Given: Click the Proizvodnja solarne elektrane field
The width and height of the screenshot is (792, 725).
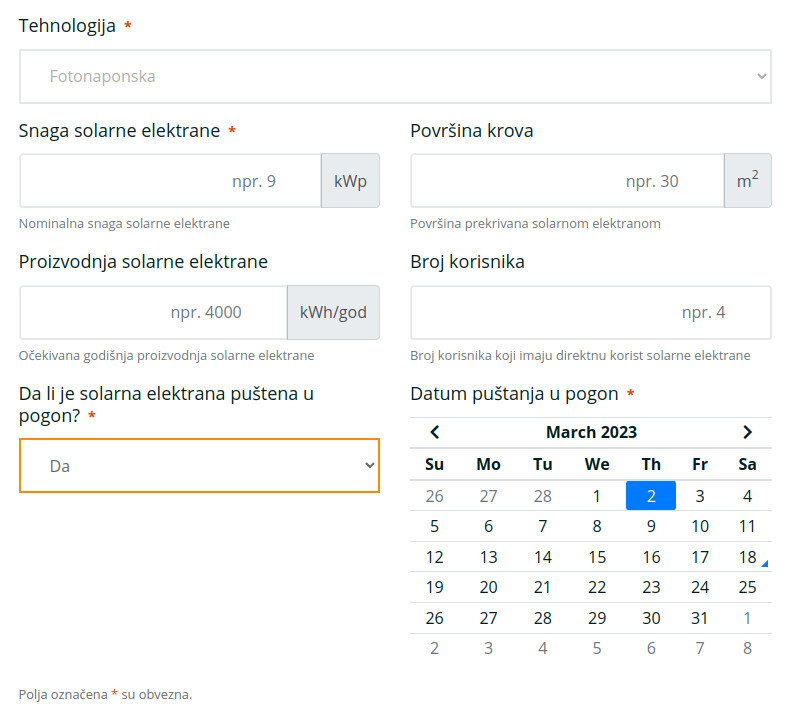Looking at the screenshot, I should click(x=153, y=312).
